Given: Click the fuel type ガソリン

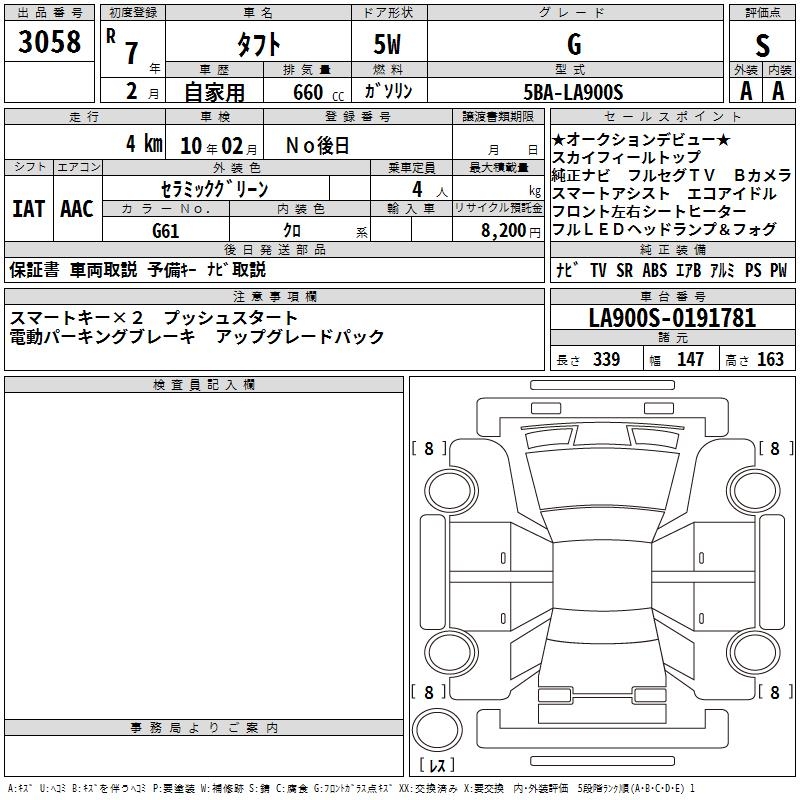Looking at the screenshot, I should [x=388, y=91].
